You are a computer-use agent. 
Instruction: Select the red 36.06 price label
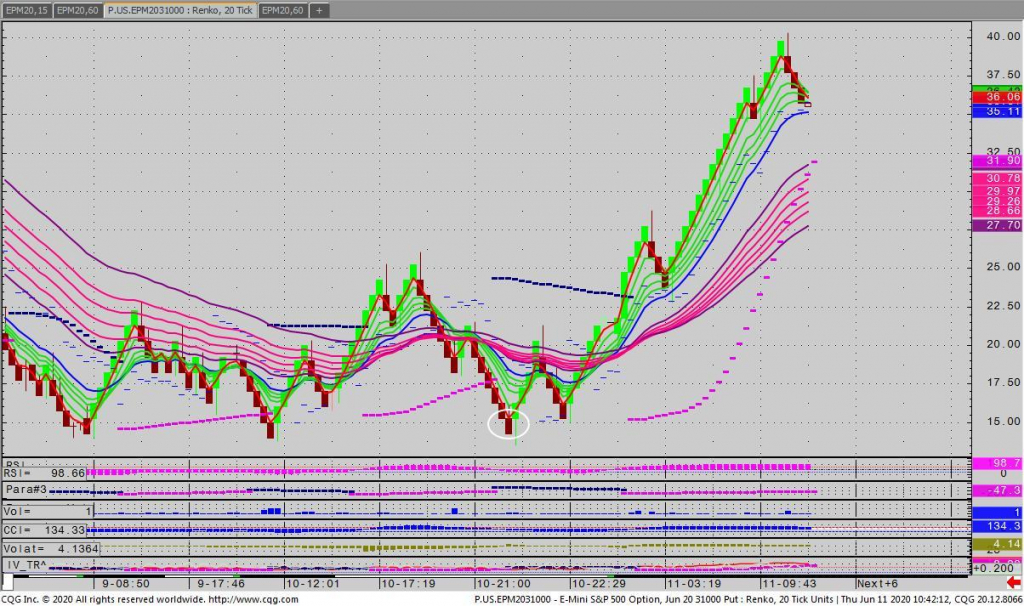(x=997, y=97)
